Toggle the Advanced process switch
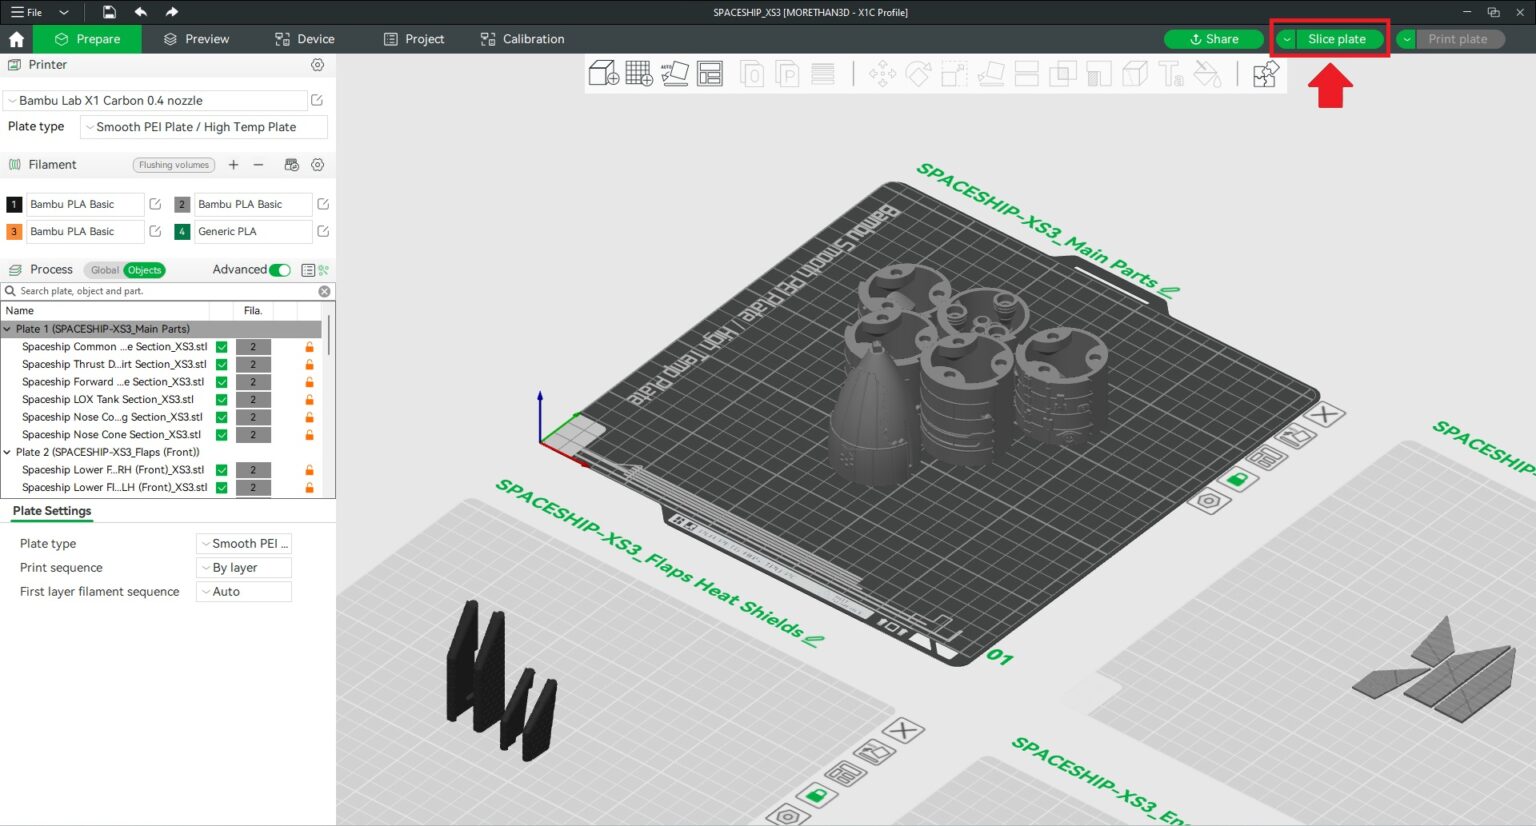The height and width of the screenshot is (826, 1536). [279, 269]
